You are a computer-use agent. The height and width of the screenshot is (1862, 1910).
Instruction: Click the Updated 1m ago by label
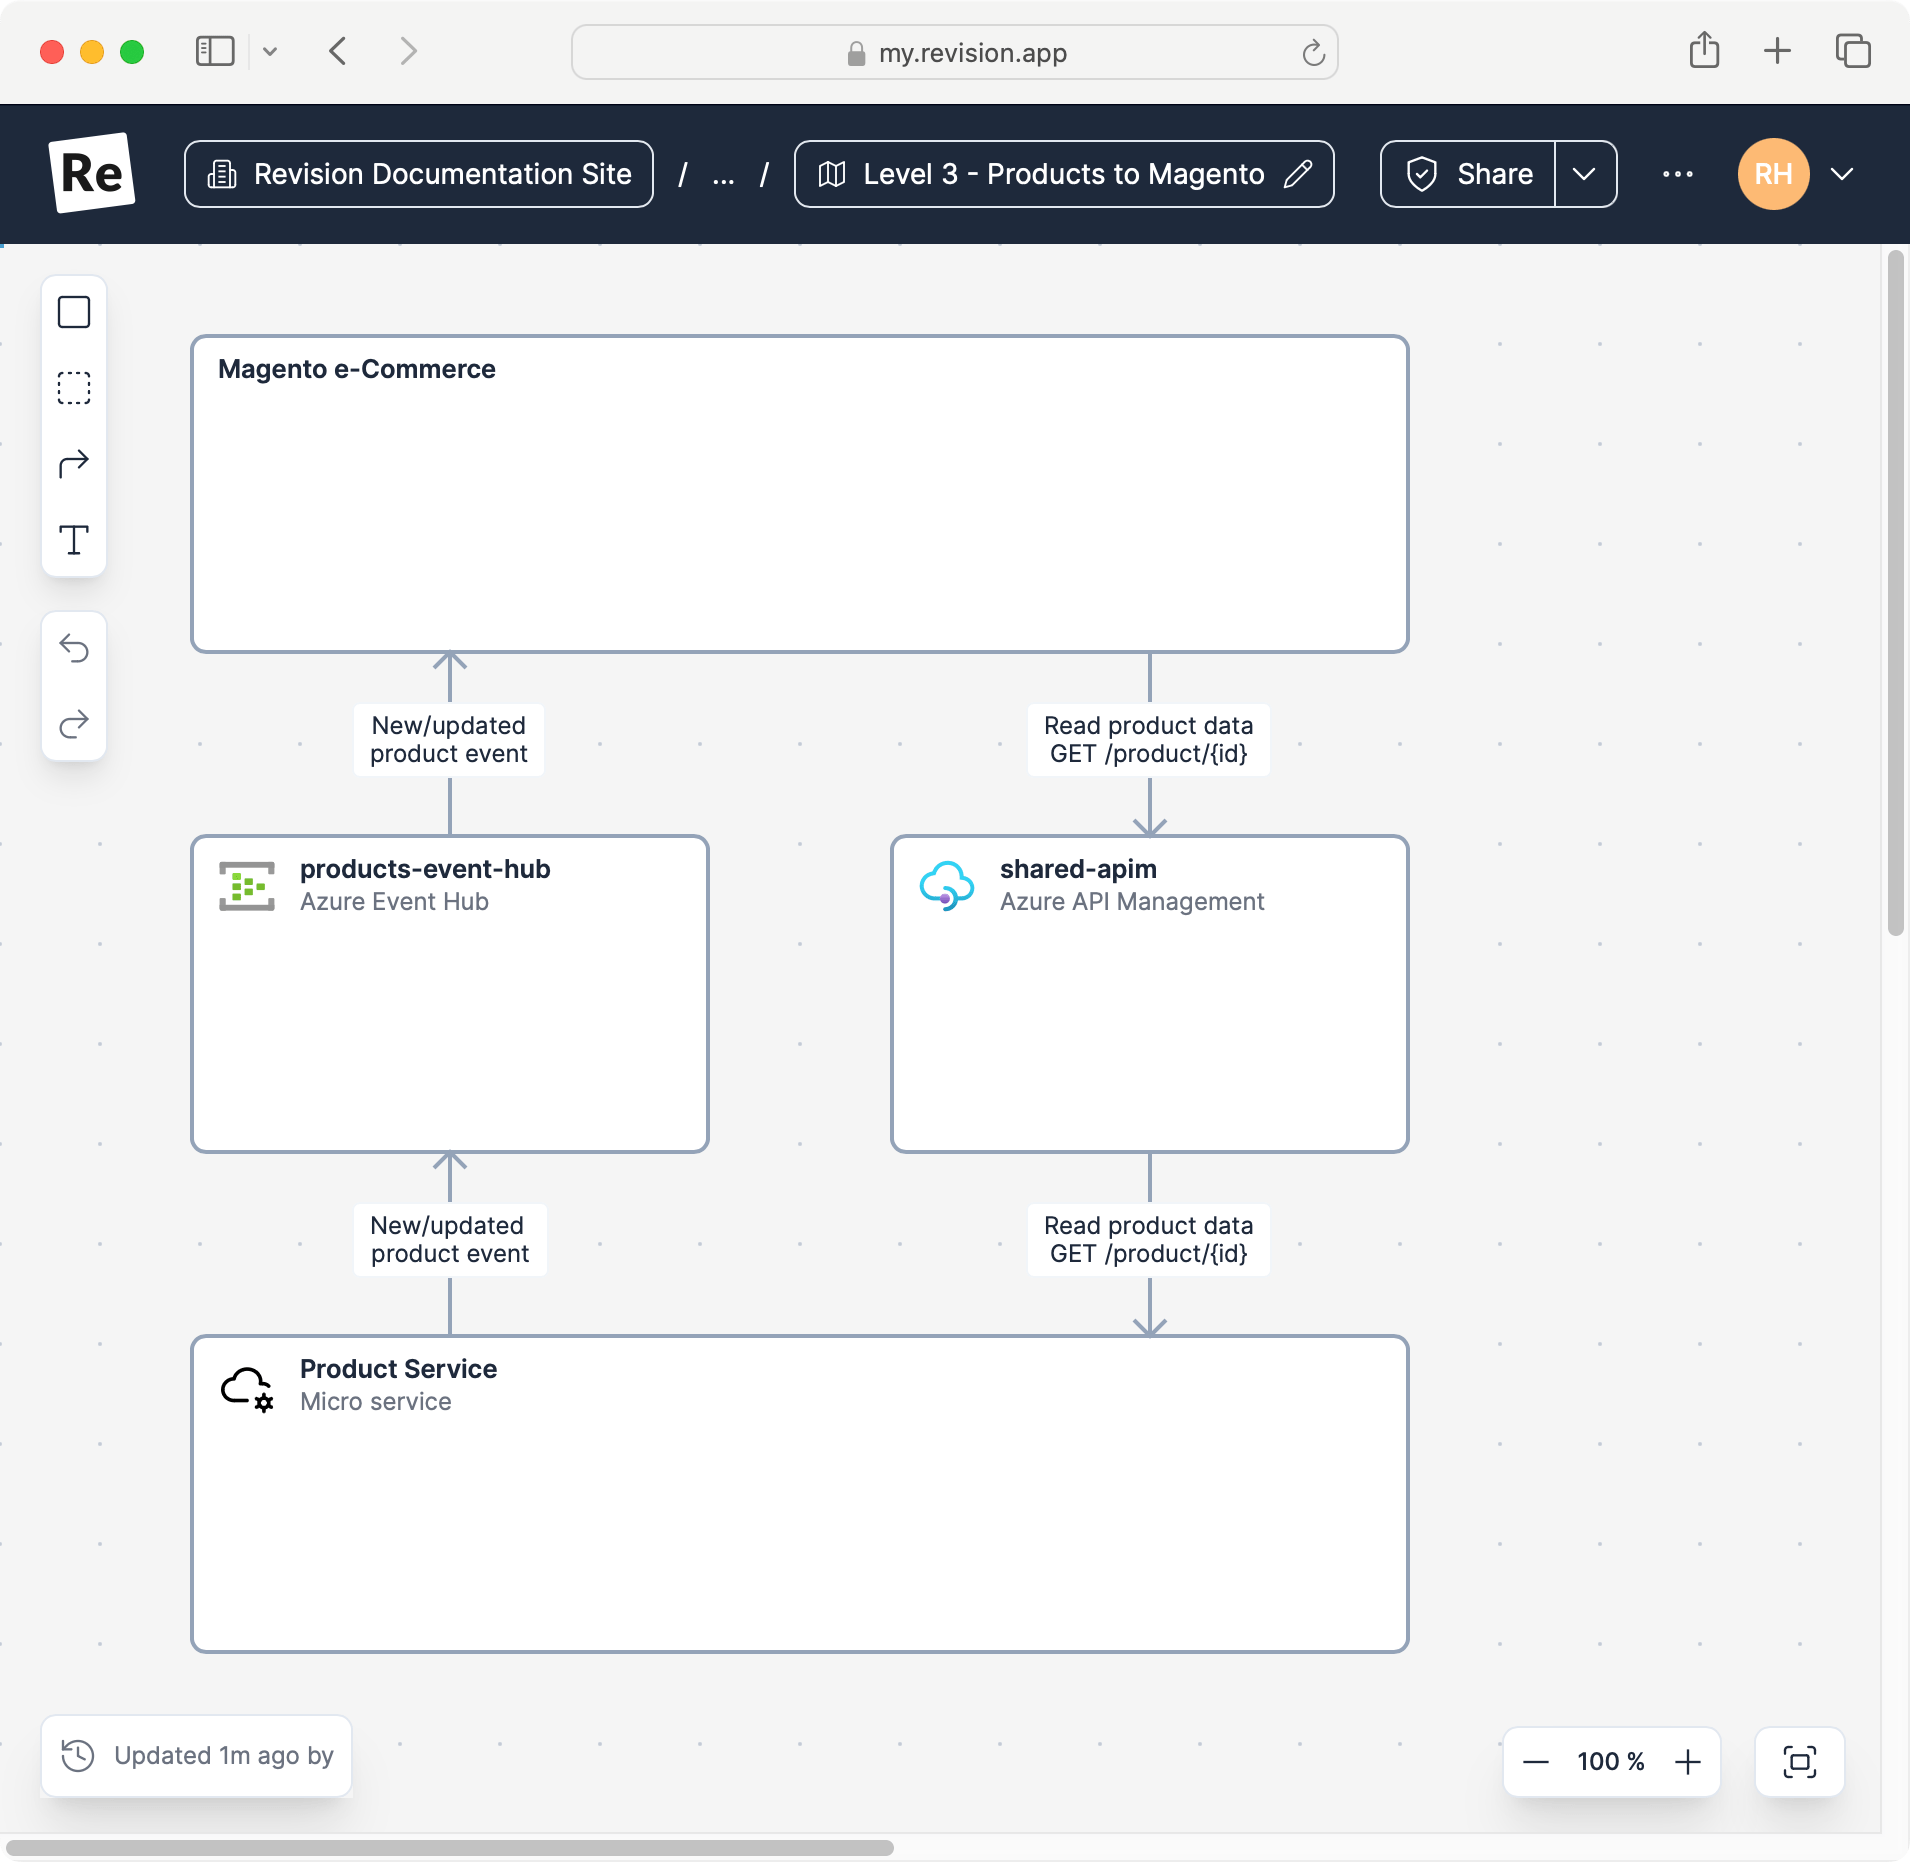tap(224, 1755)
